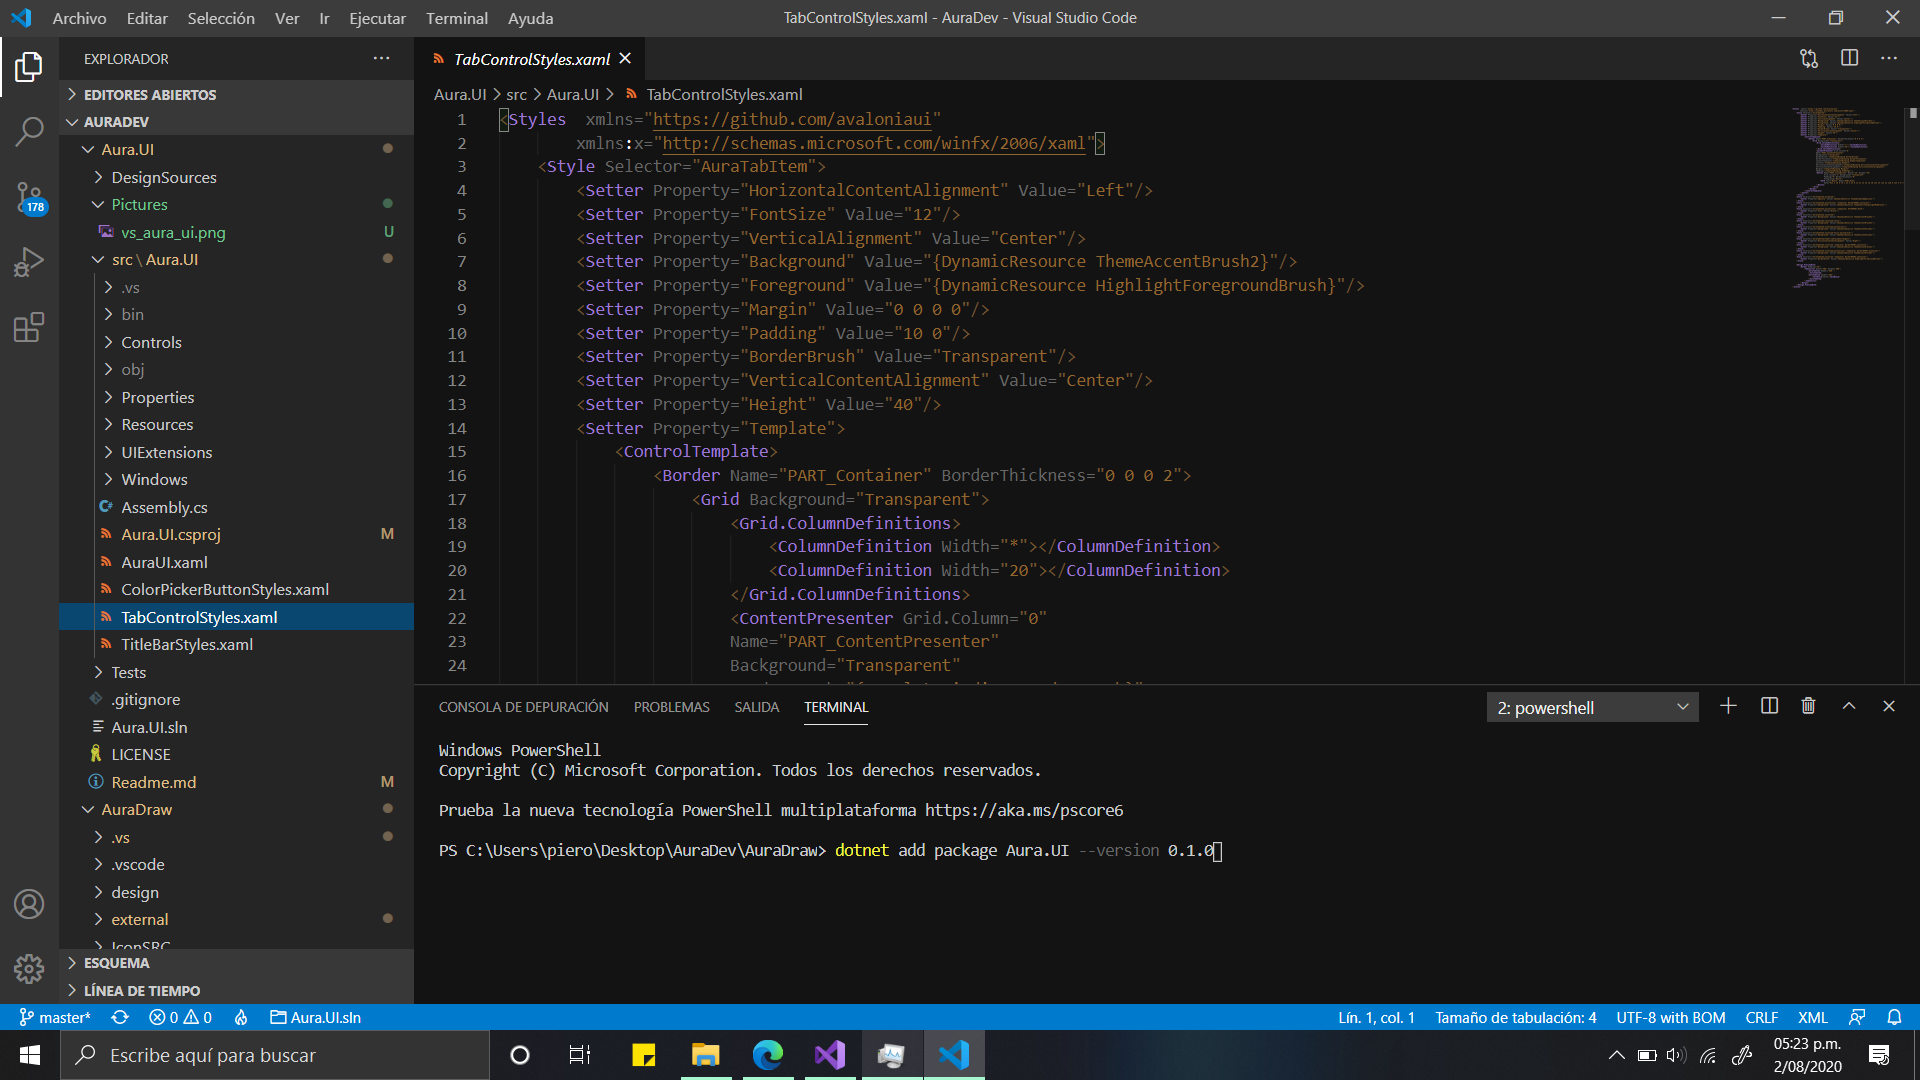
Task: Expand the Controls folder
Action: (x=151, y=342)
